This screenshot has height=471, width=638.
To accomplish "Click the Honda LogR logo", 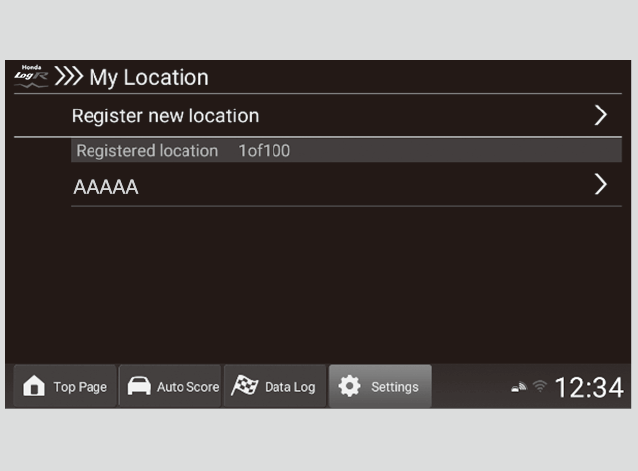I will (x=30, y=76).
